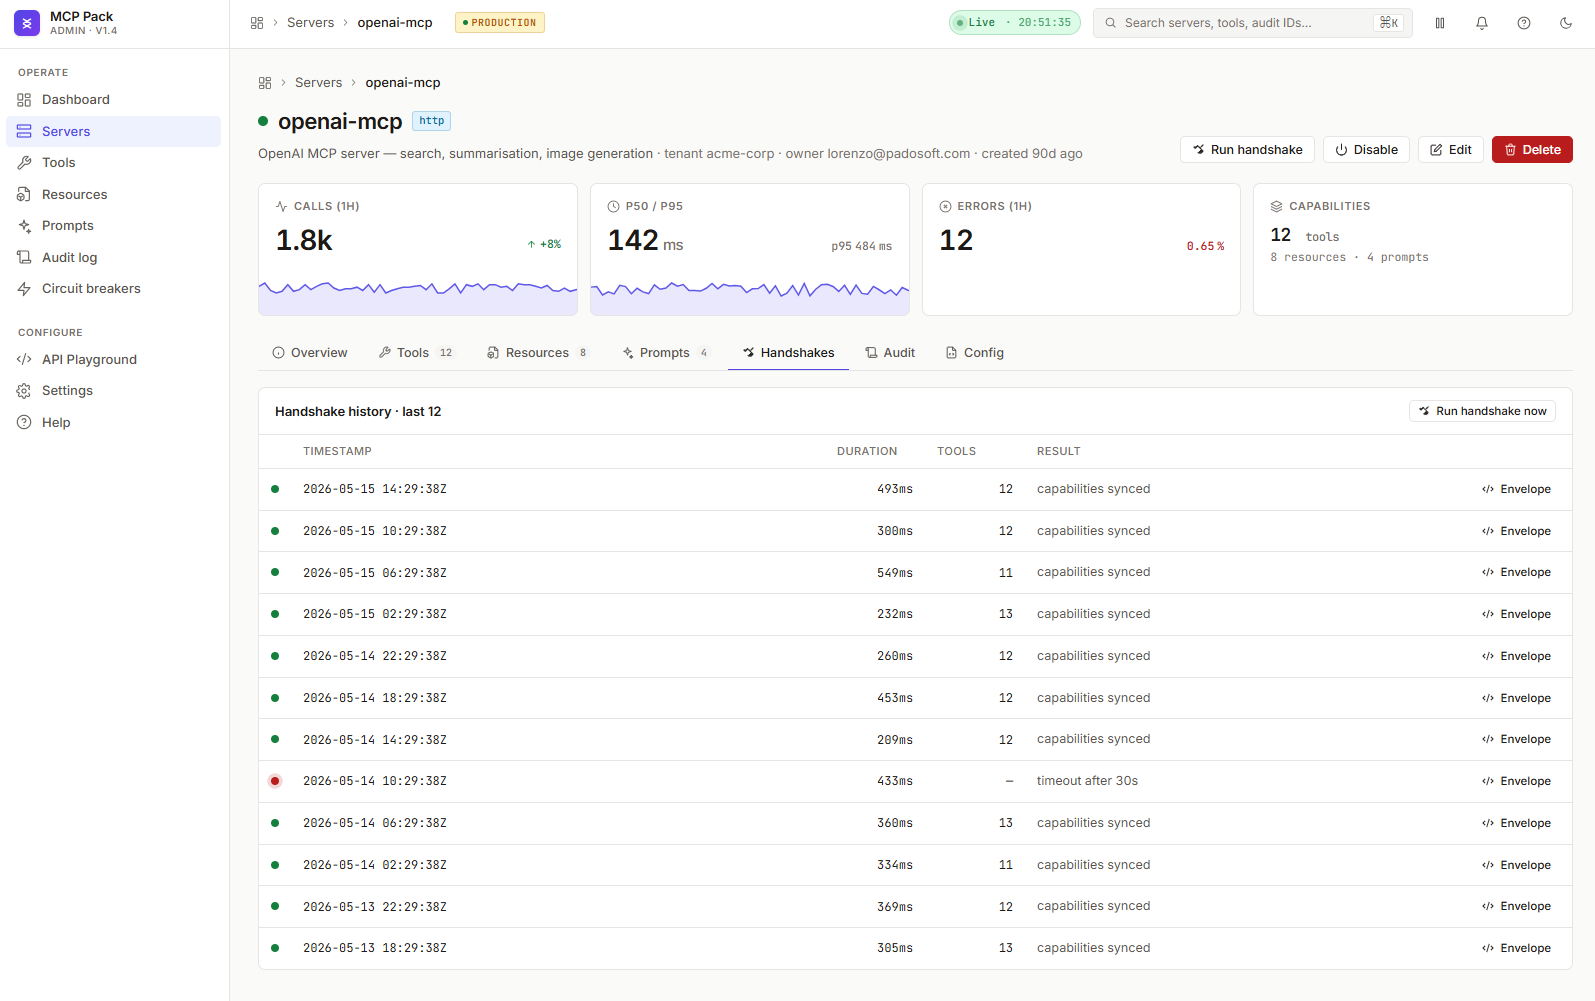Image resolution: width=1595 pixels, height=1001 pixels.
Task: Open Help in the sidebar
Action: coord(113,422)
